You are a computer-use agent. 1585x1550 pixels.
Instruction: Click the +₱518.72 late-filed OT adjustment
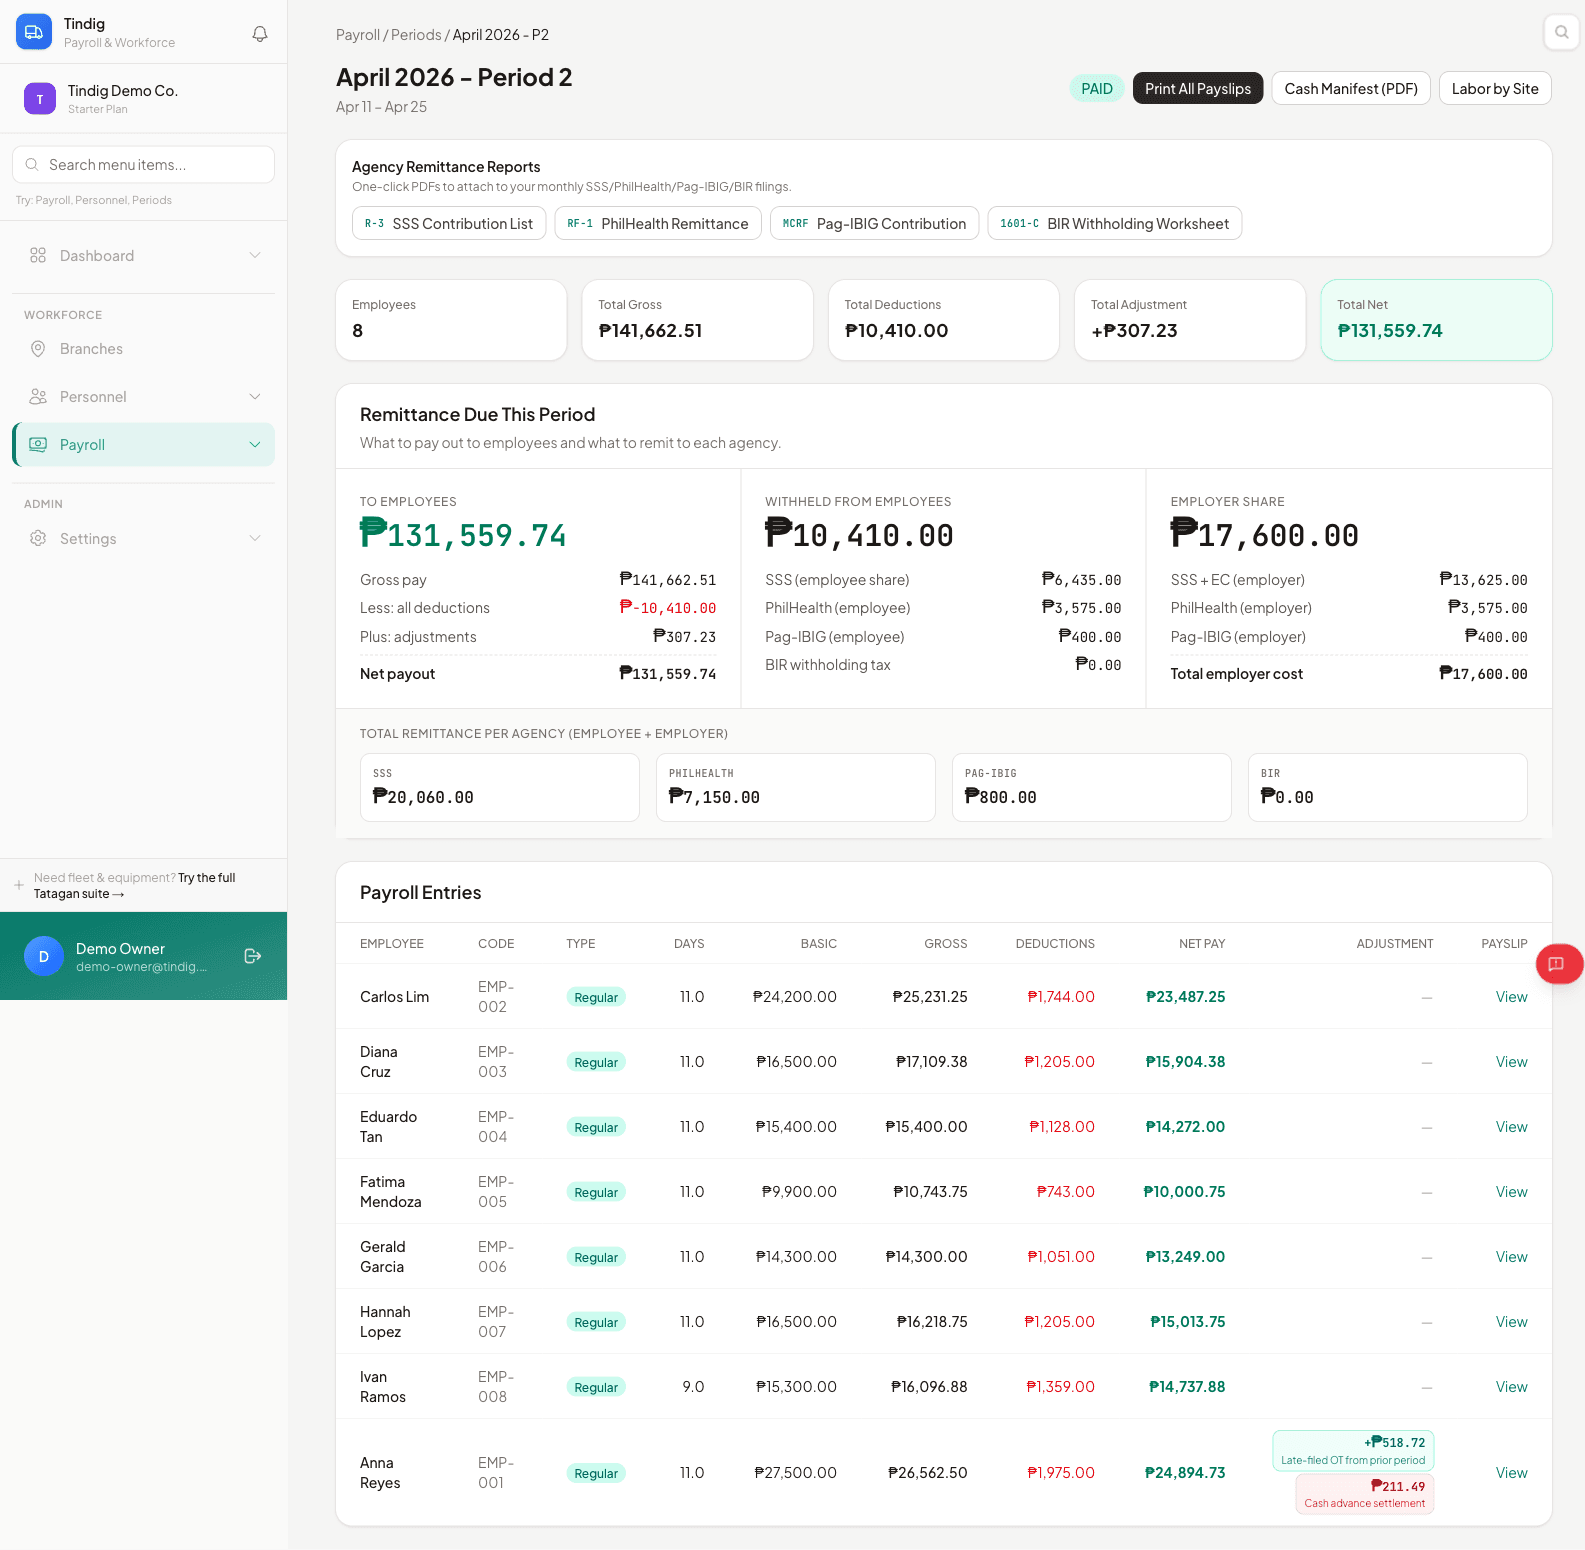click(1353, 1451)
